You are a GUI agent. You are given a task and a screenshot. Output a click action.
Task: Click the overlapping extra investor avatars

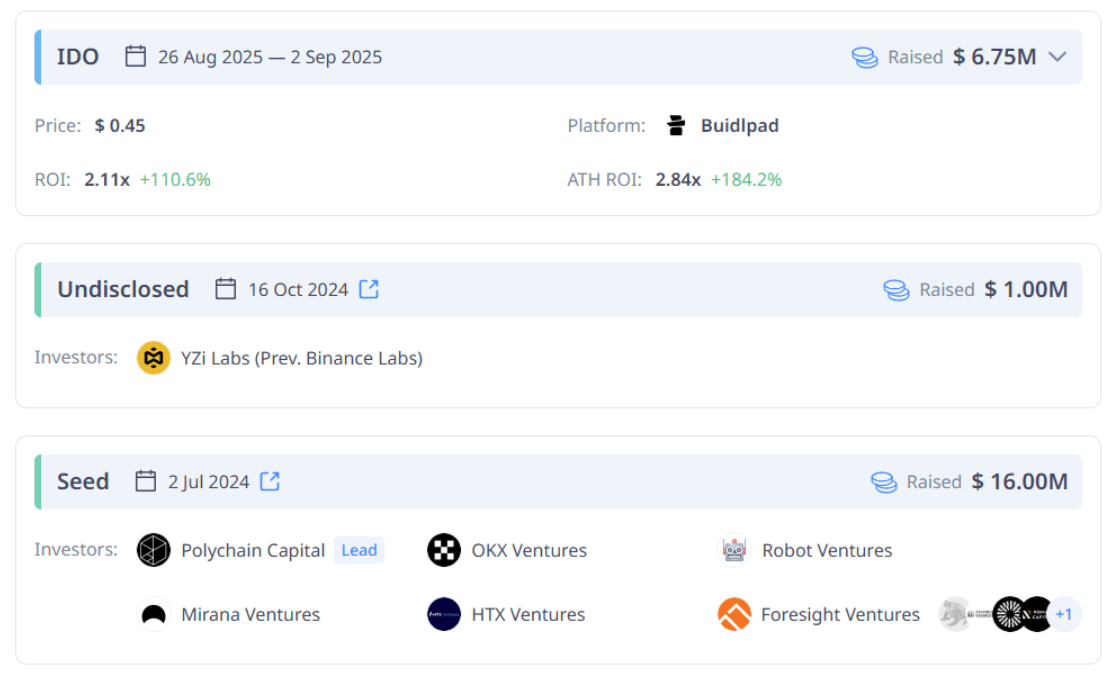tap(995, 614)
